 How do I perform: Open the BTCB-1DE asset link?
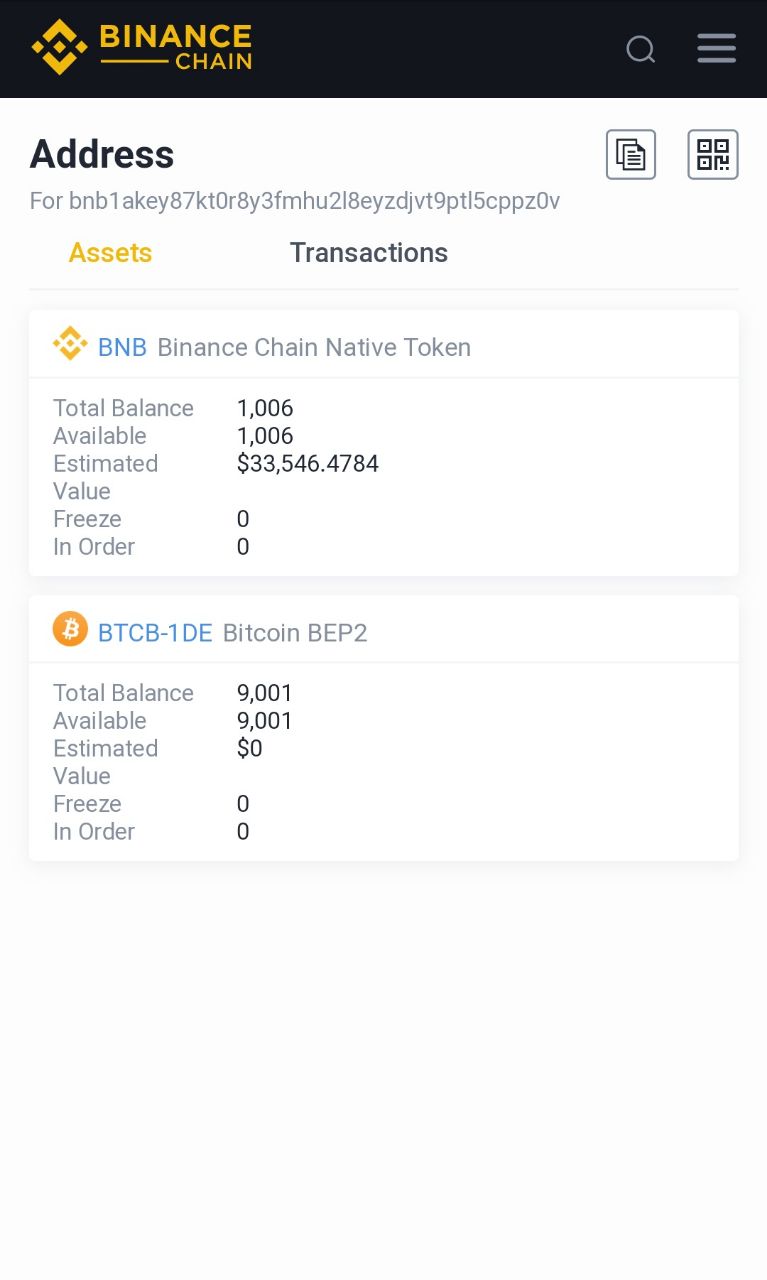(155, 633)
